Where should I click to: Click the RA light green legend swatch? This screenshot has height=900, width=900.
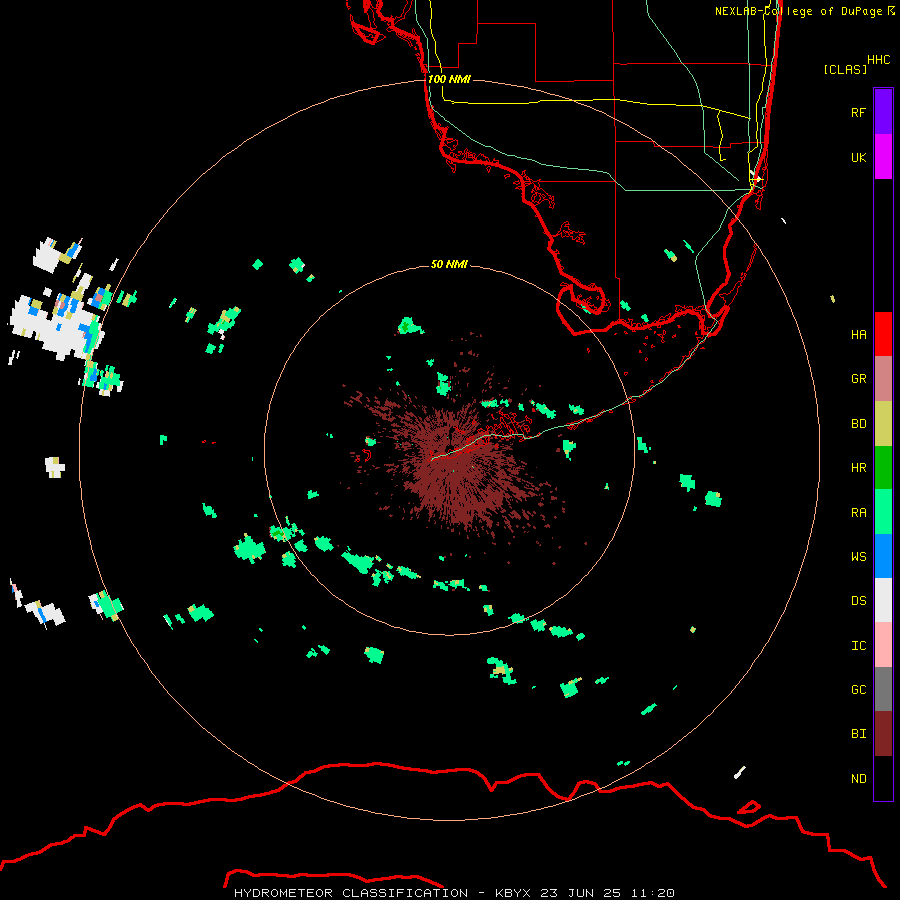(x=883, y=512)
